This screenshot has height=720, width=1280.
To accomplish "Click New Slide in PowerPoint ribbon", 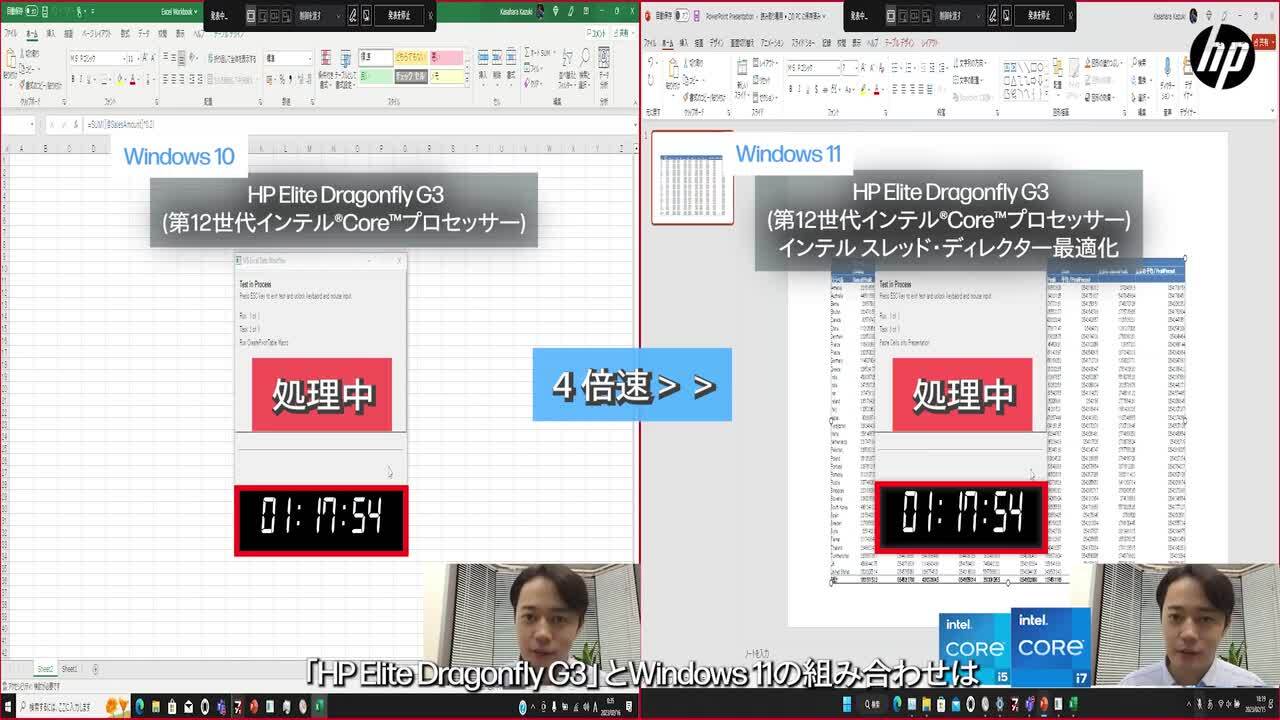I will click(x=741, y=76).
